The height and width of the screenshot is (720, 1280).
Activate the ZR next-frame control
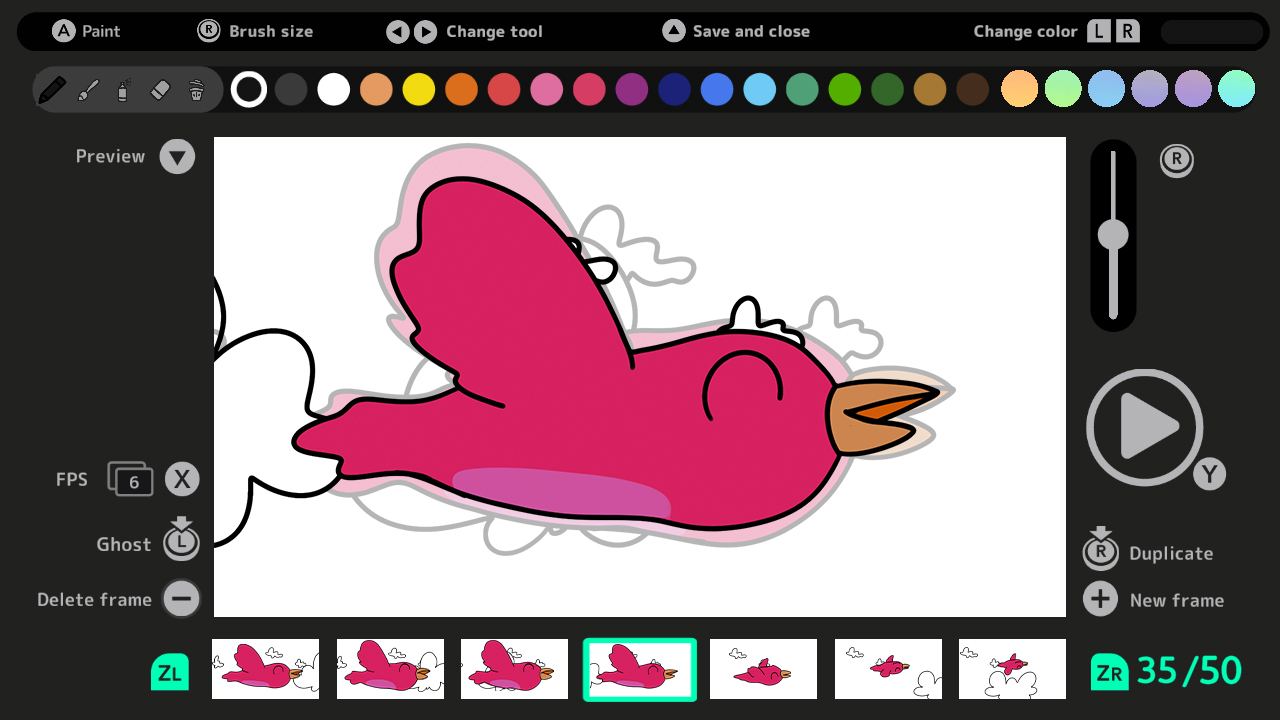point(1111,671)
